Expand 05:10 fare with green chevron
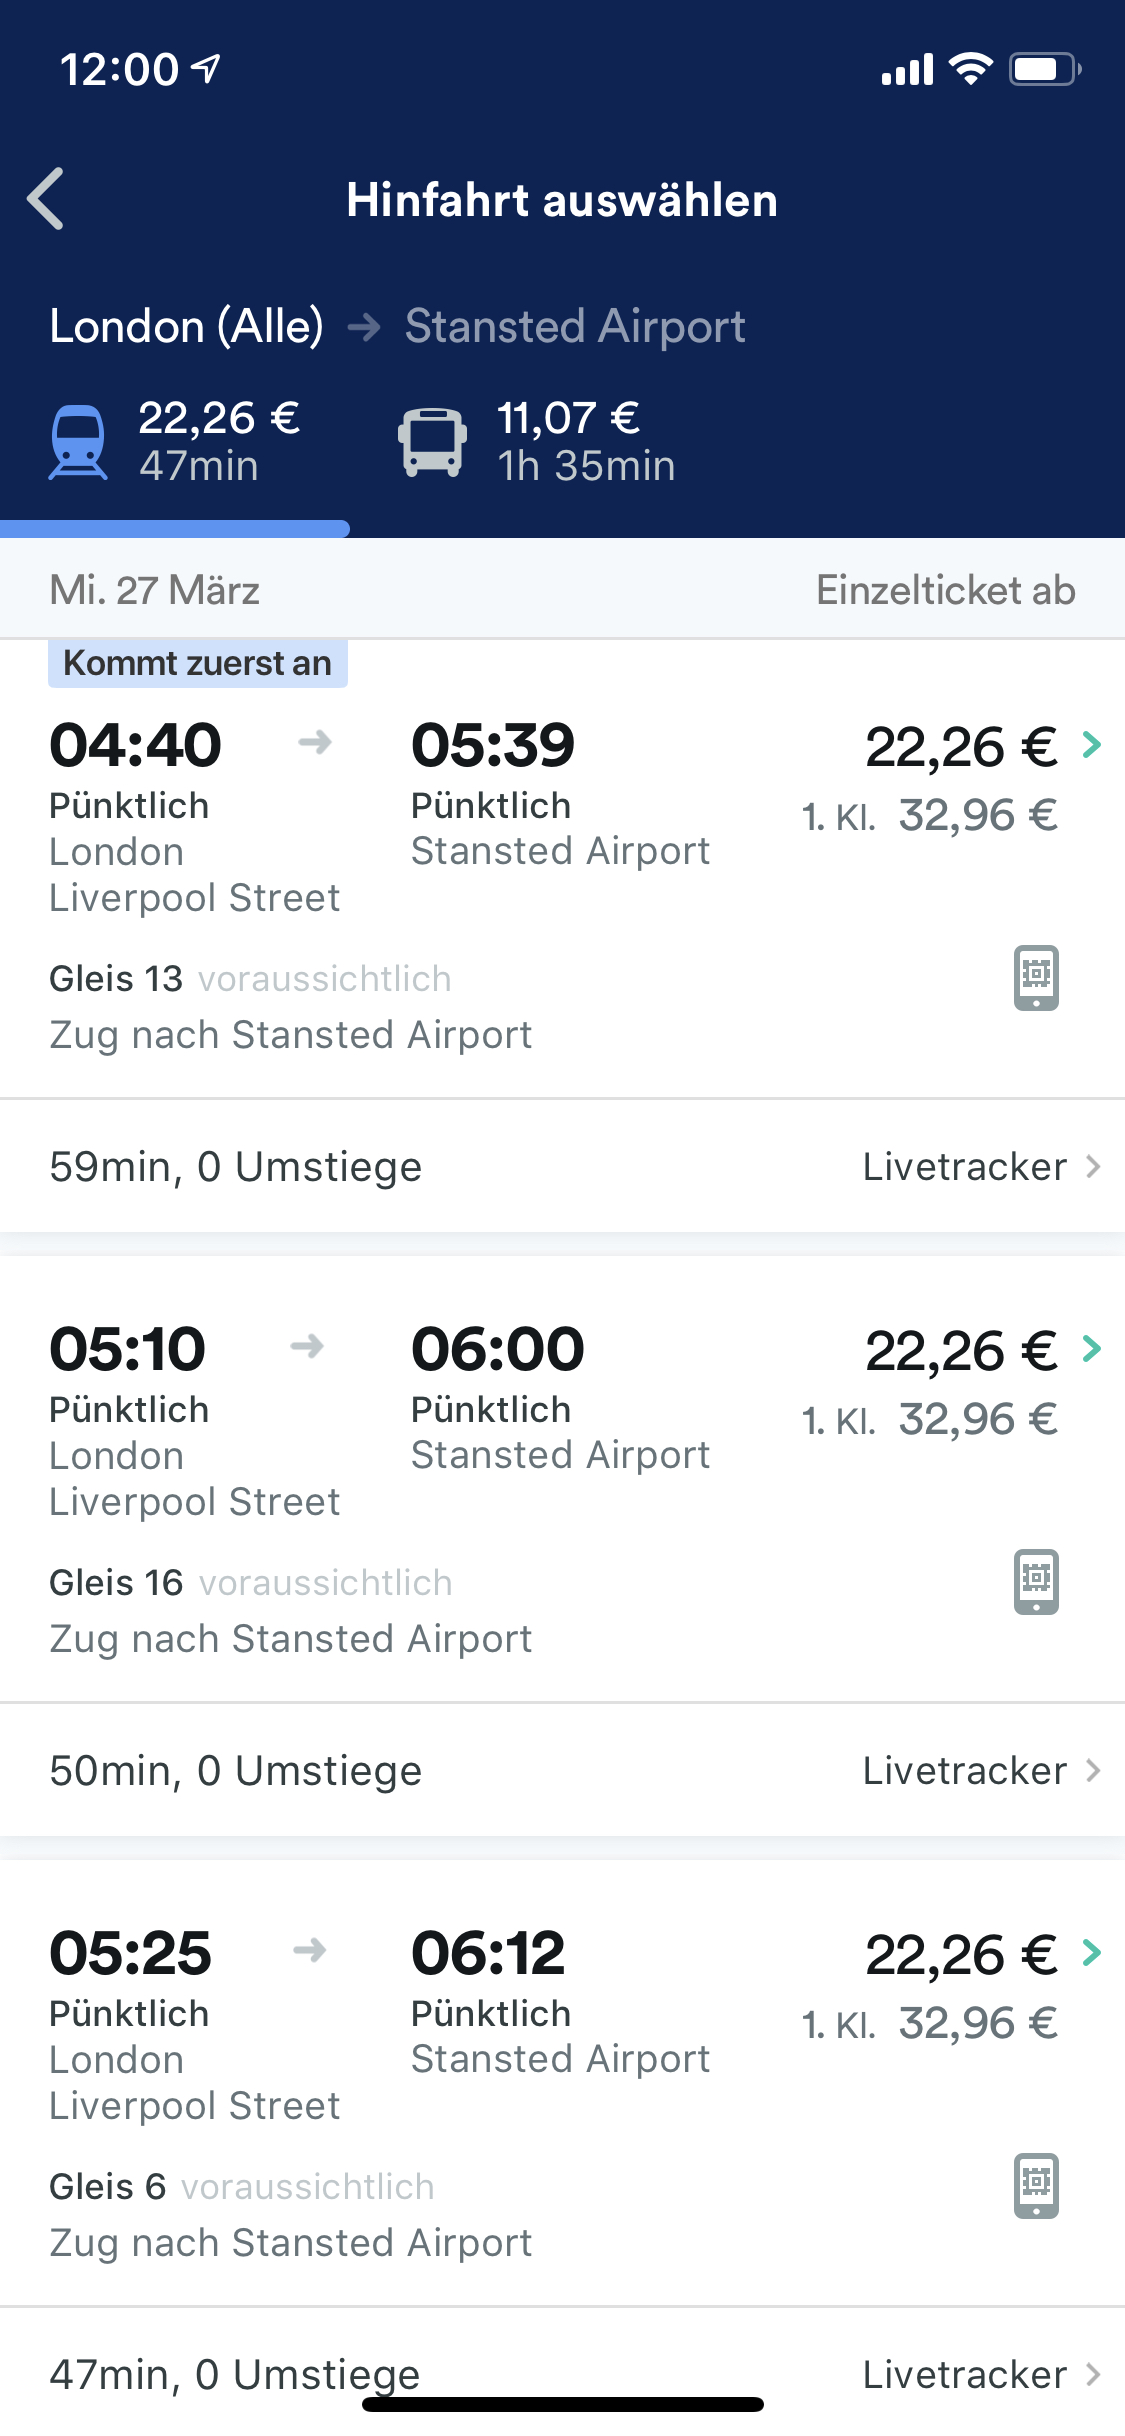This screenshot has height=2436, width=1125. 1092,1349
